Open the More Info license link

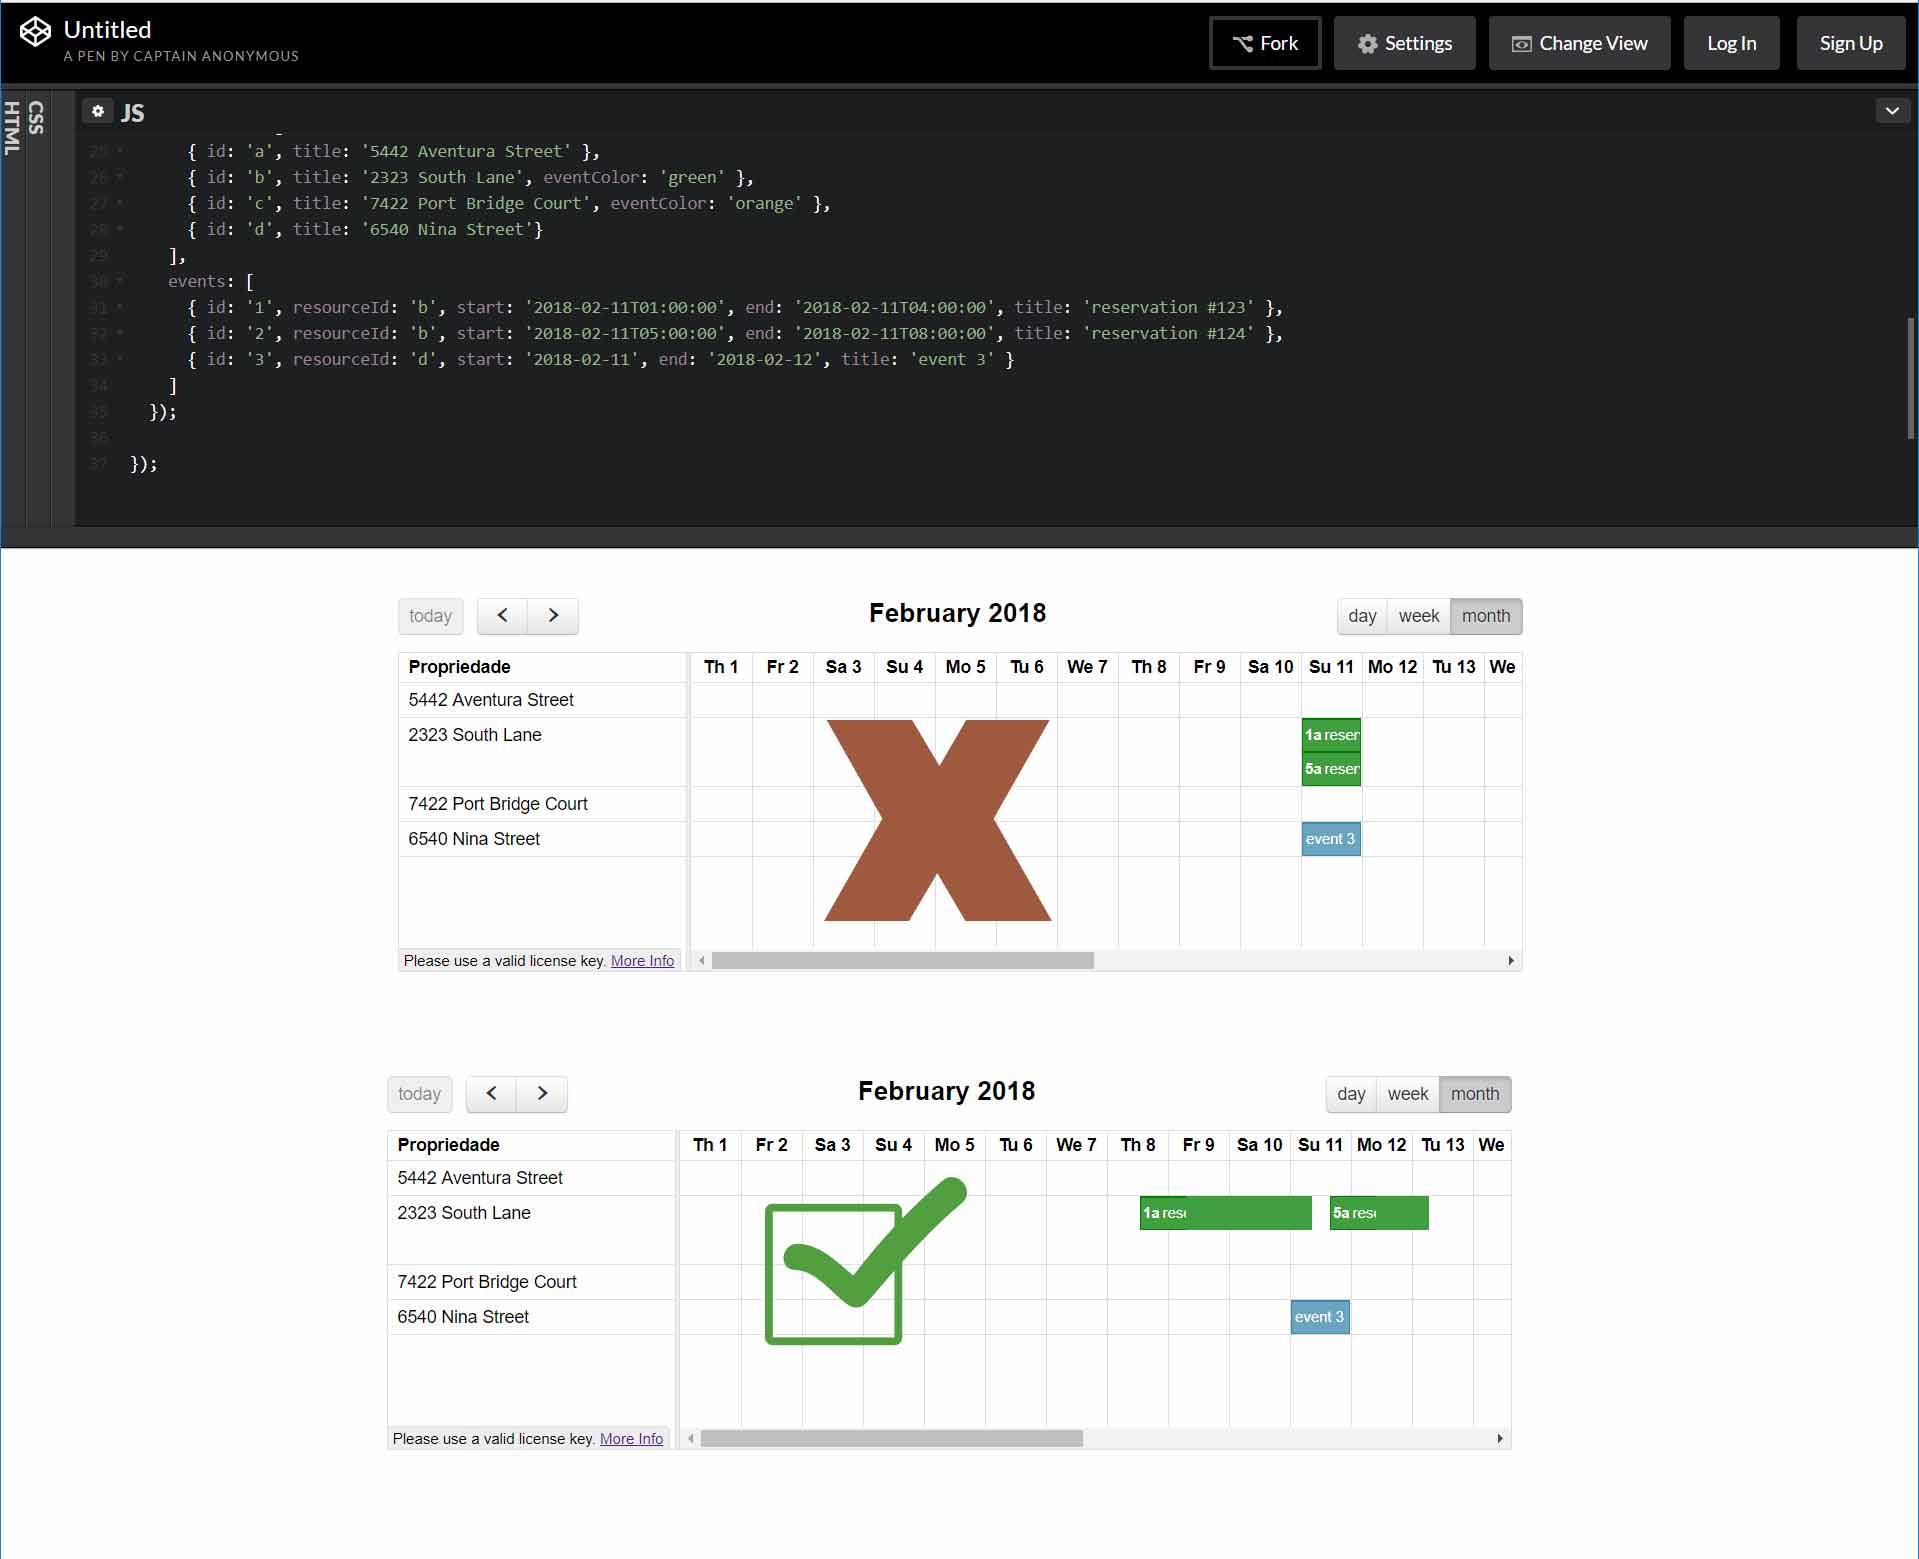[641, 960]
